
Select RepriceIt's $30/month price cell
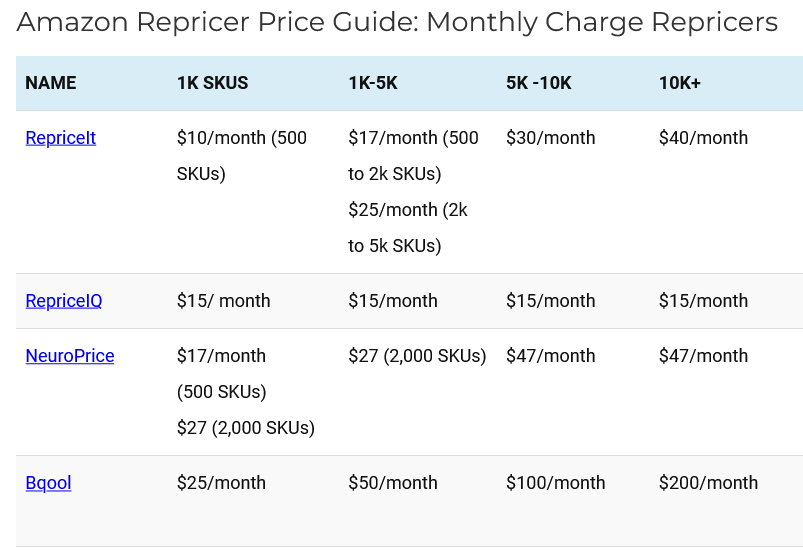(x=551, y=138)
